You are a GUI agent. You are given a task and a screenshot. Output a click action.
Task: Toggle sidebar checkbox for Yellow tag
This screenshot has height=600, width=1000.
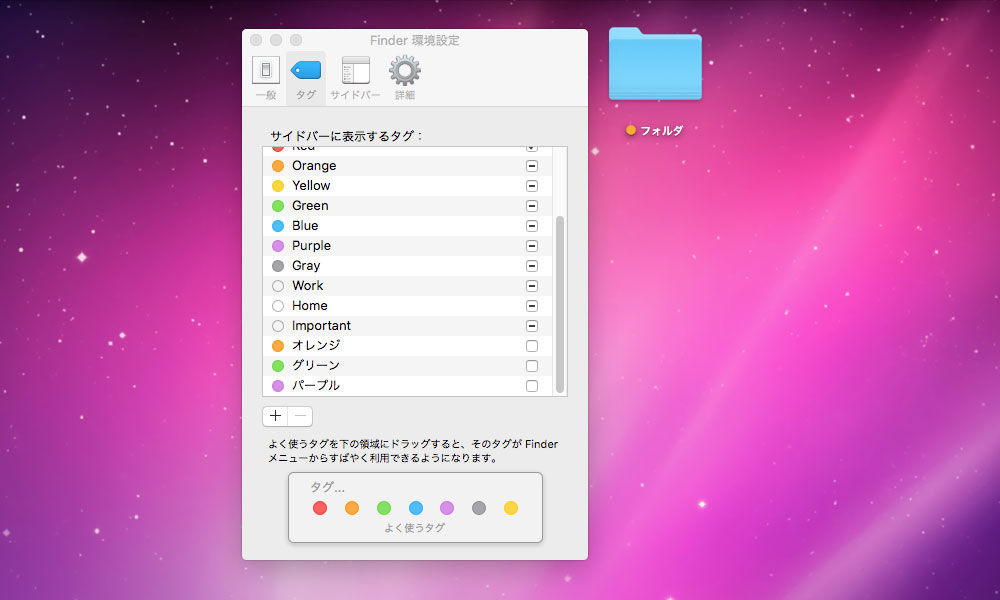pos(532,186)
